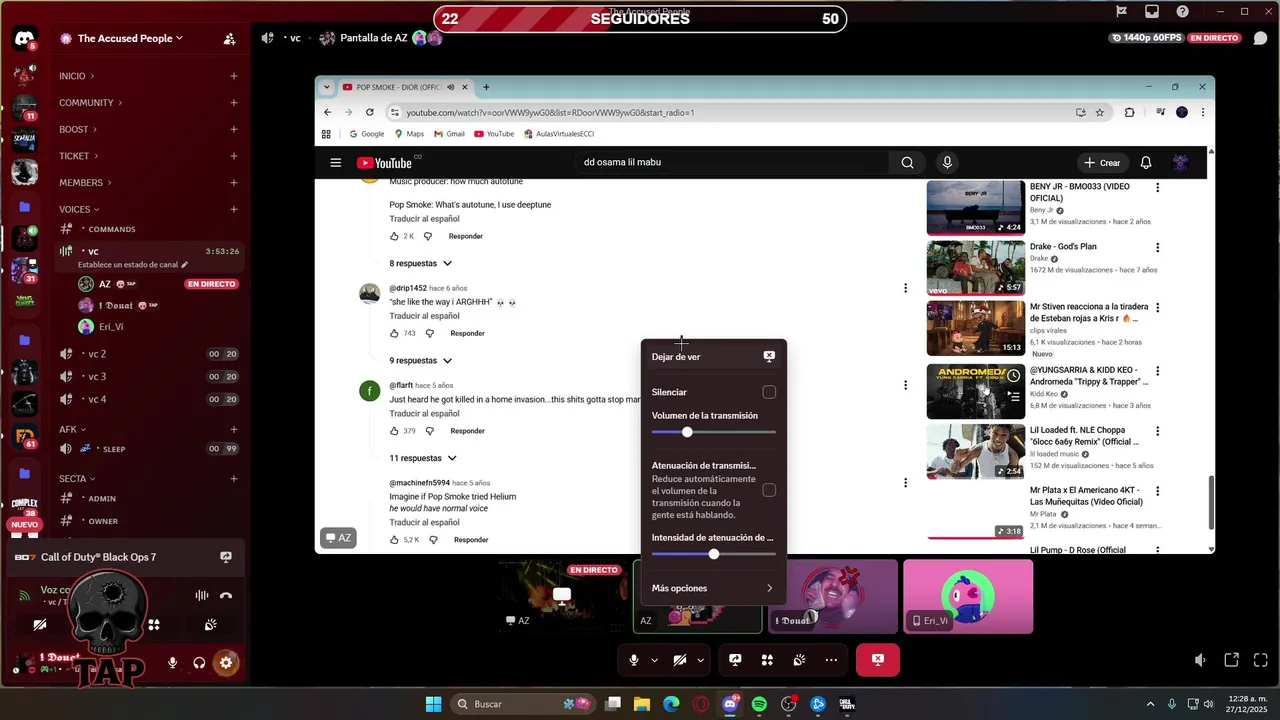Viewport: 1280px width, 720px height.
Task: Open more options ellipsis in call controls
Action: [x=831, y=660]
